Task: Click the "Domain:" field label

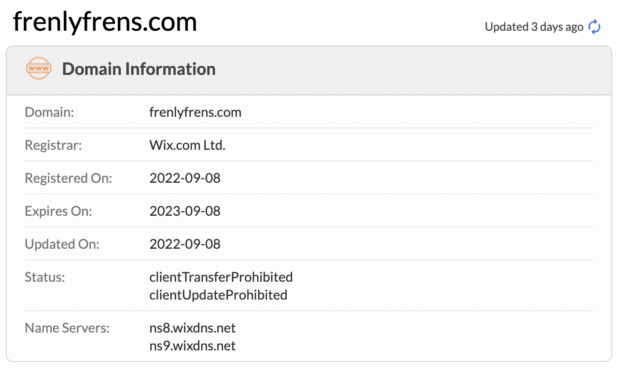Action: (49, 112)
